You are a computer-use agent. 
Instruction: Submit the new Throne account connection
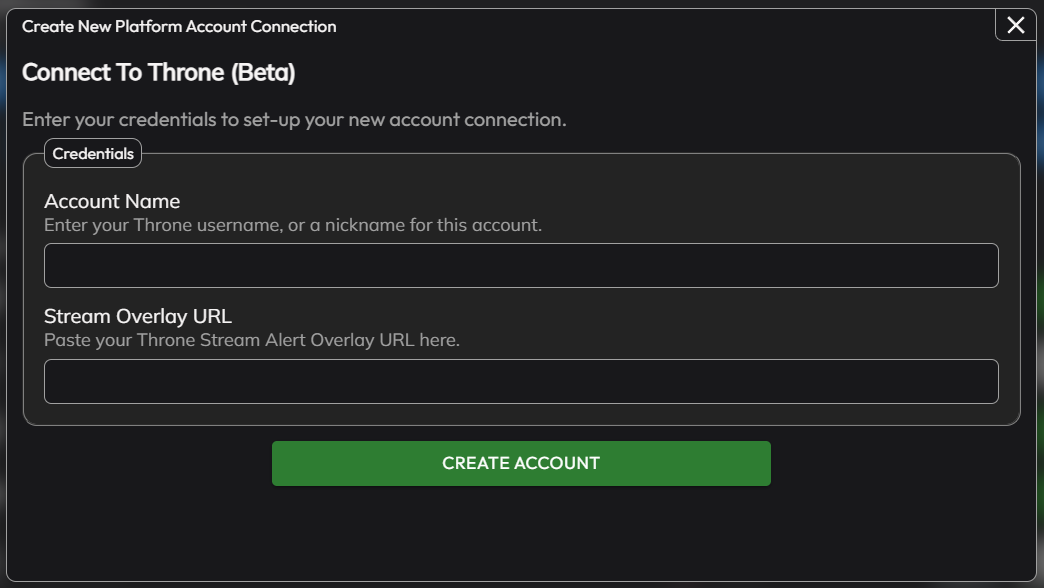(x=521, y=463)
